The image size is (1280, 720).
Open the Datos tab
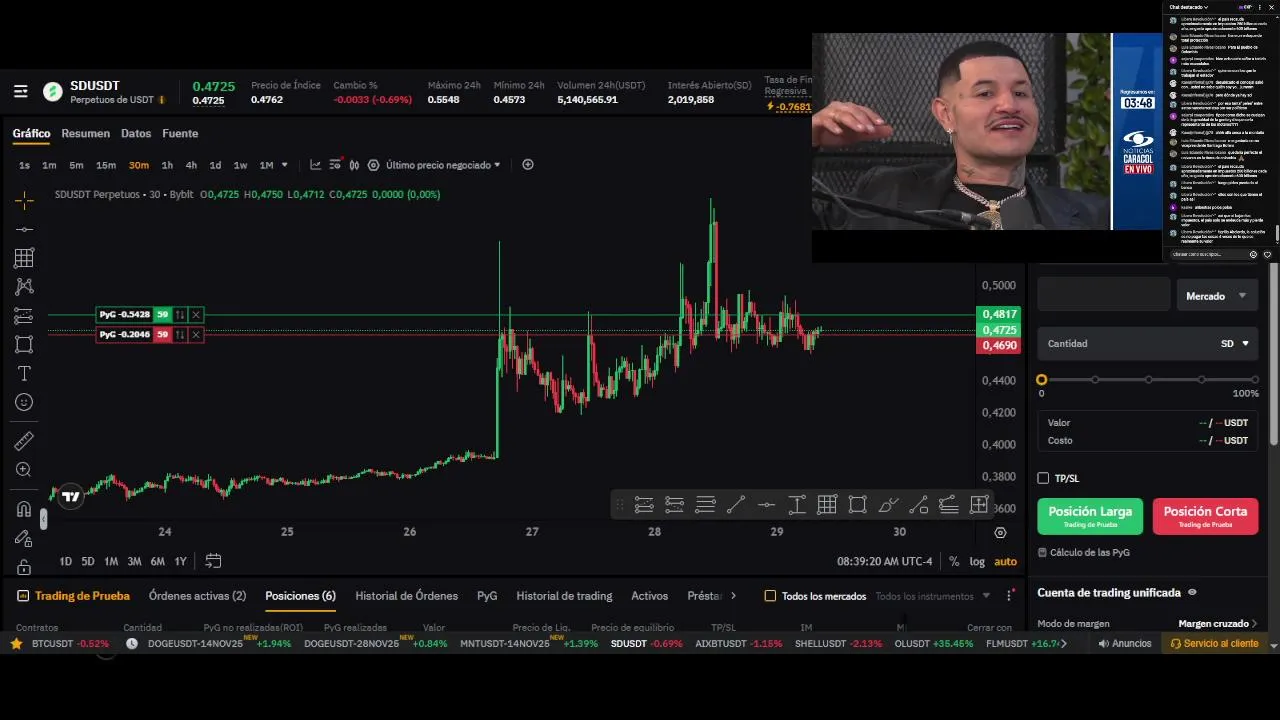point(136,133)
